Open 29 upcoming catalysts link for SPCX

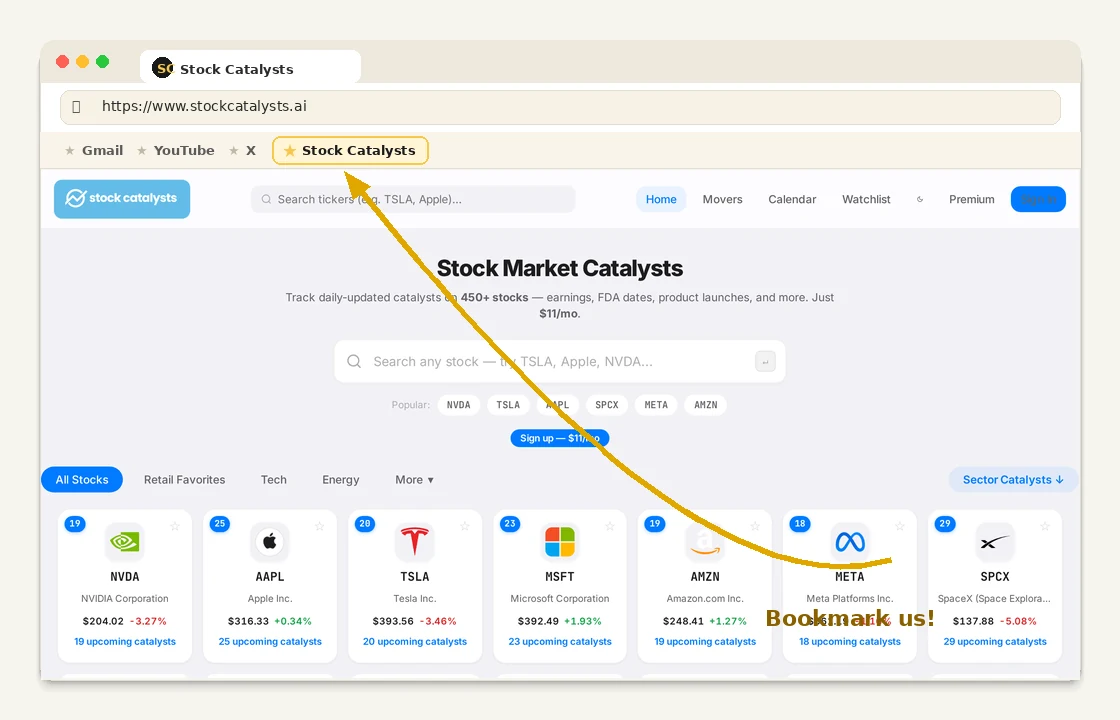[x=995, y=641]
